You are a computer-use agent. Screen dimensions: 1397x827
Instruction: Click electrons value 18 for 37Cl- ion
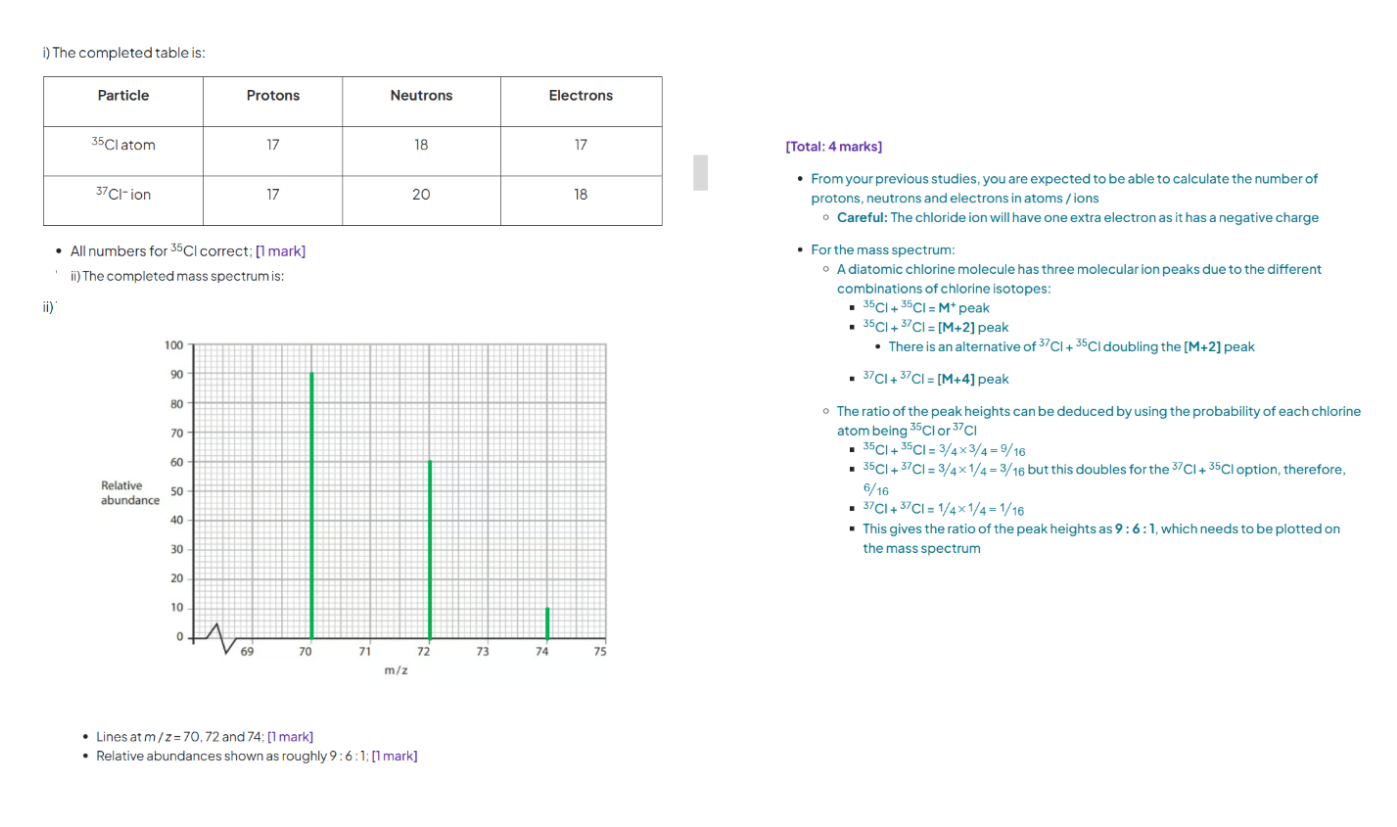tap(580, 195)
